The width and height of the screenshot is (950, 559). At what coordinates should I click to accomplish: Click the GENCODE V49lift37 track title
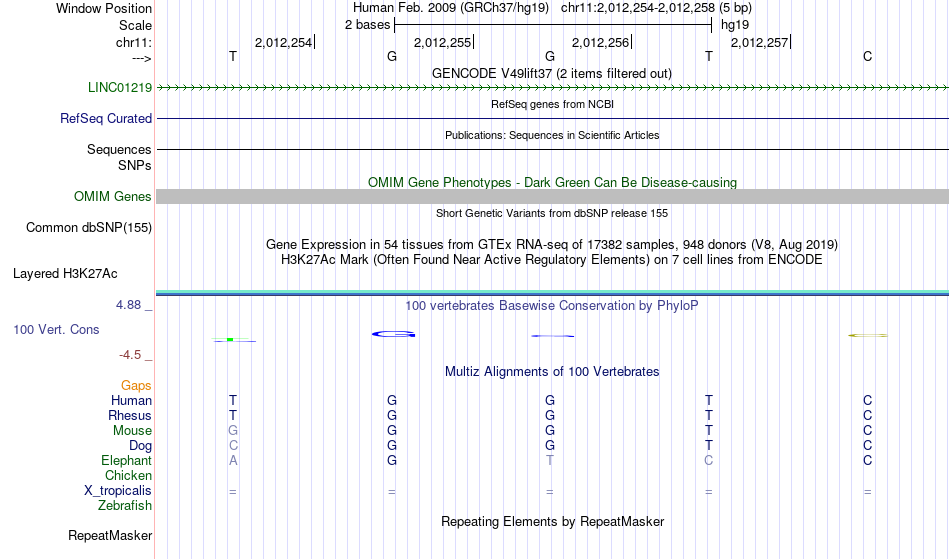point(552,73)
